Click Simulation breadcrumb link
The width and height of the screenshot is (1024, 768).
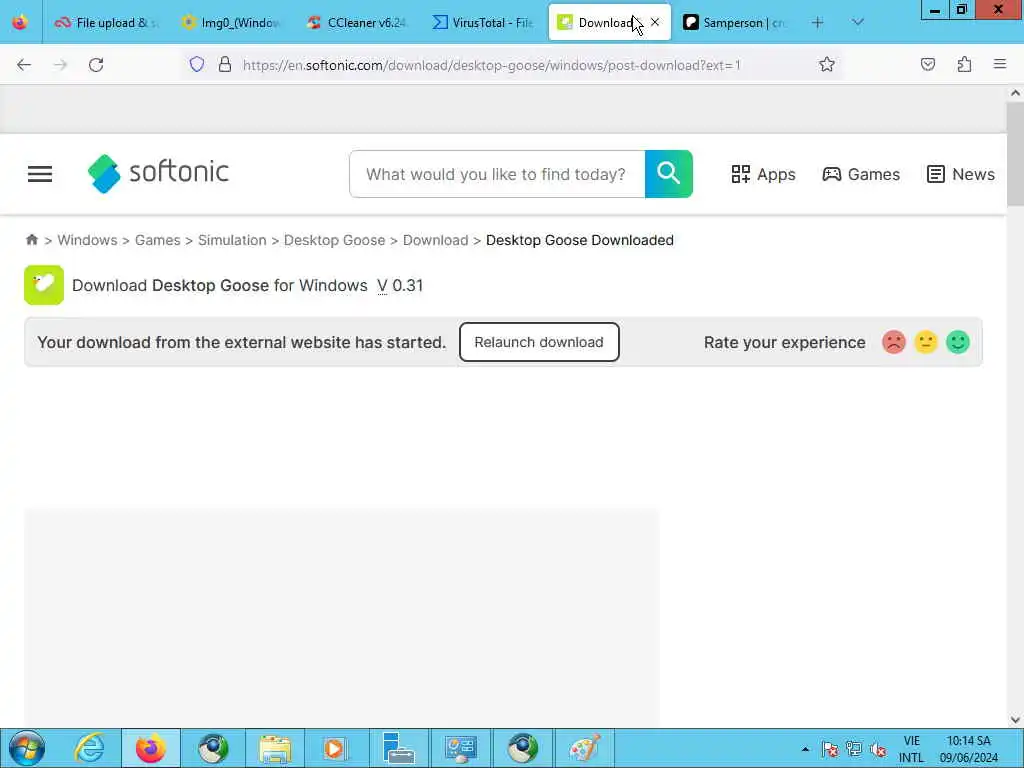click(232, 240)
